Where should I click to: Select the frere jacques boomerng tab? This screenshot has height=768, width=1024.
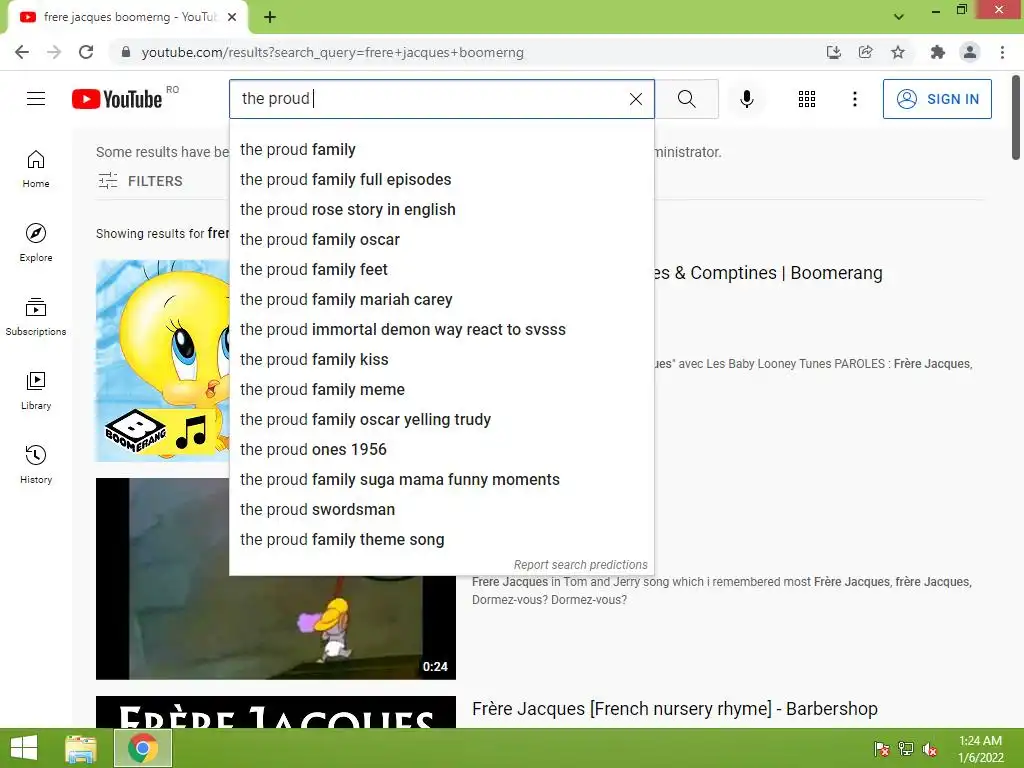(x=127, y=17)
